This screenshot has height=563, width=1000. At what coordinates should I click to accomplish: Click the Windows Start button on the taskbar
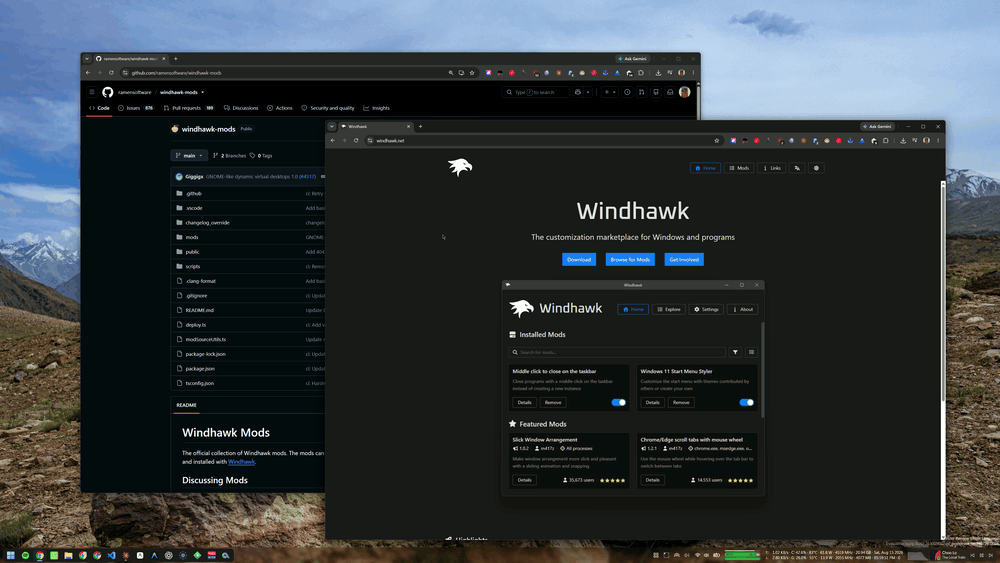10,555
